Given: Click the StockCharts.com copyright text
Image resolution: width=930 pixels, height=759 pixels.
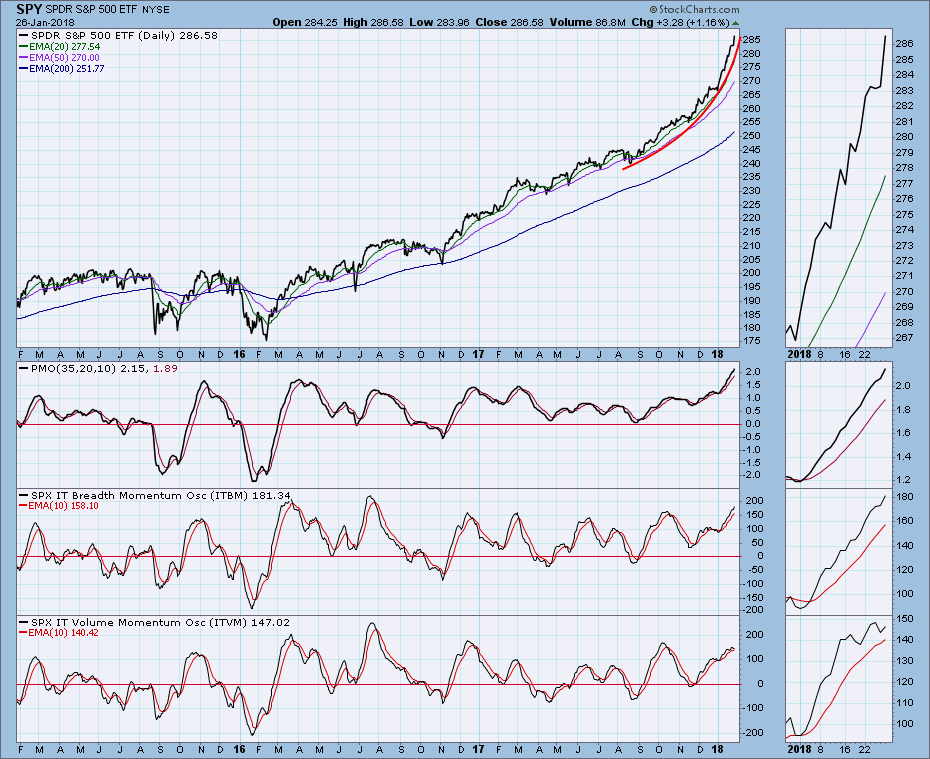Looking at the screenshot, I should tap(694, 9).
